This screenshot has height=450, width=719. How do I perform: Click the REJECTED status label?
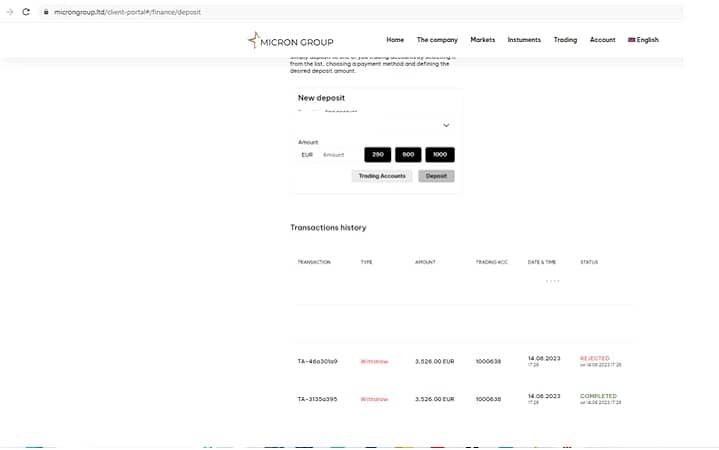(x=595, y=358)
